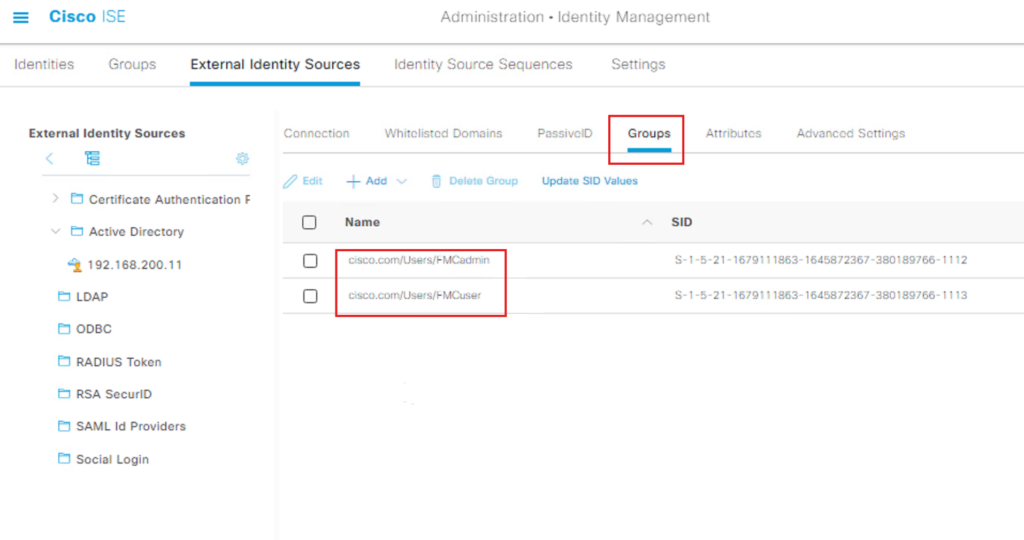This screenshot has height=540, width=1024.
Task: Check the FMCuser group checkbox
Action: (310, 296)
